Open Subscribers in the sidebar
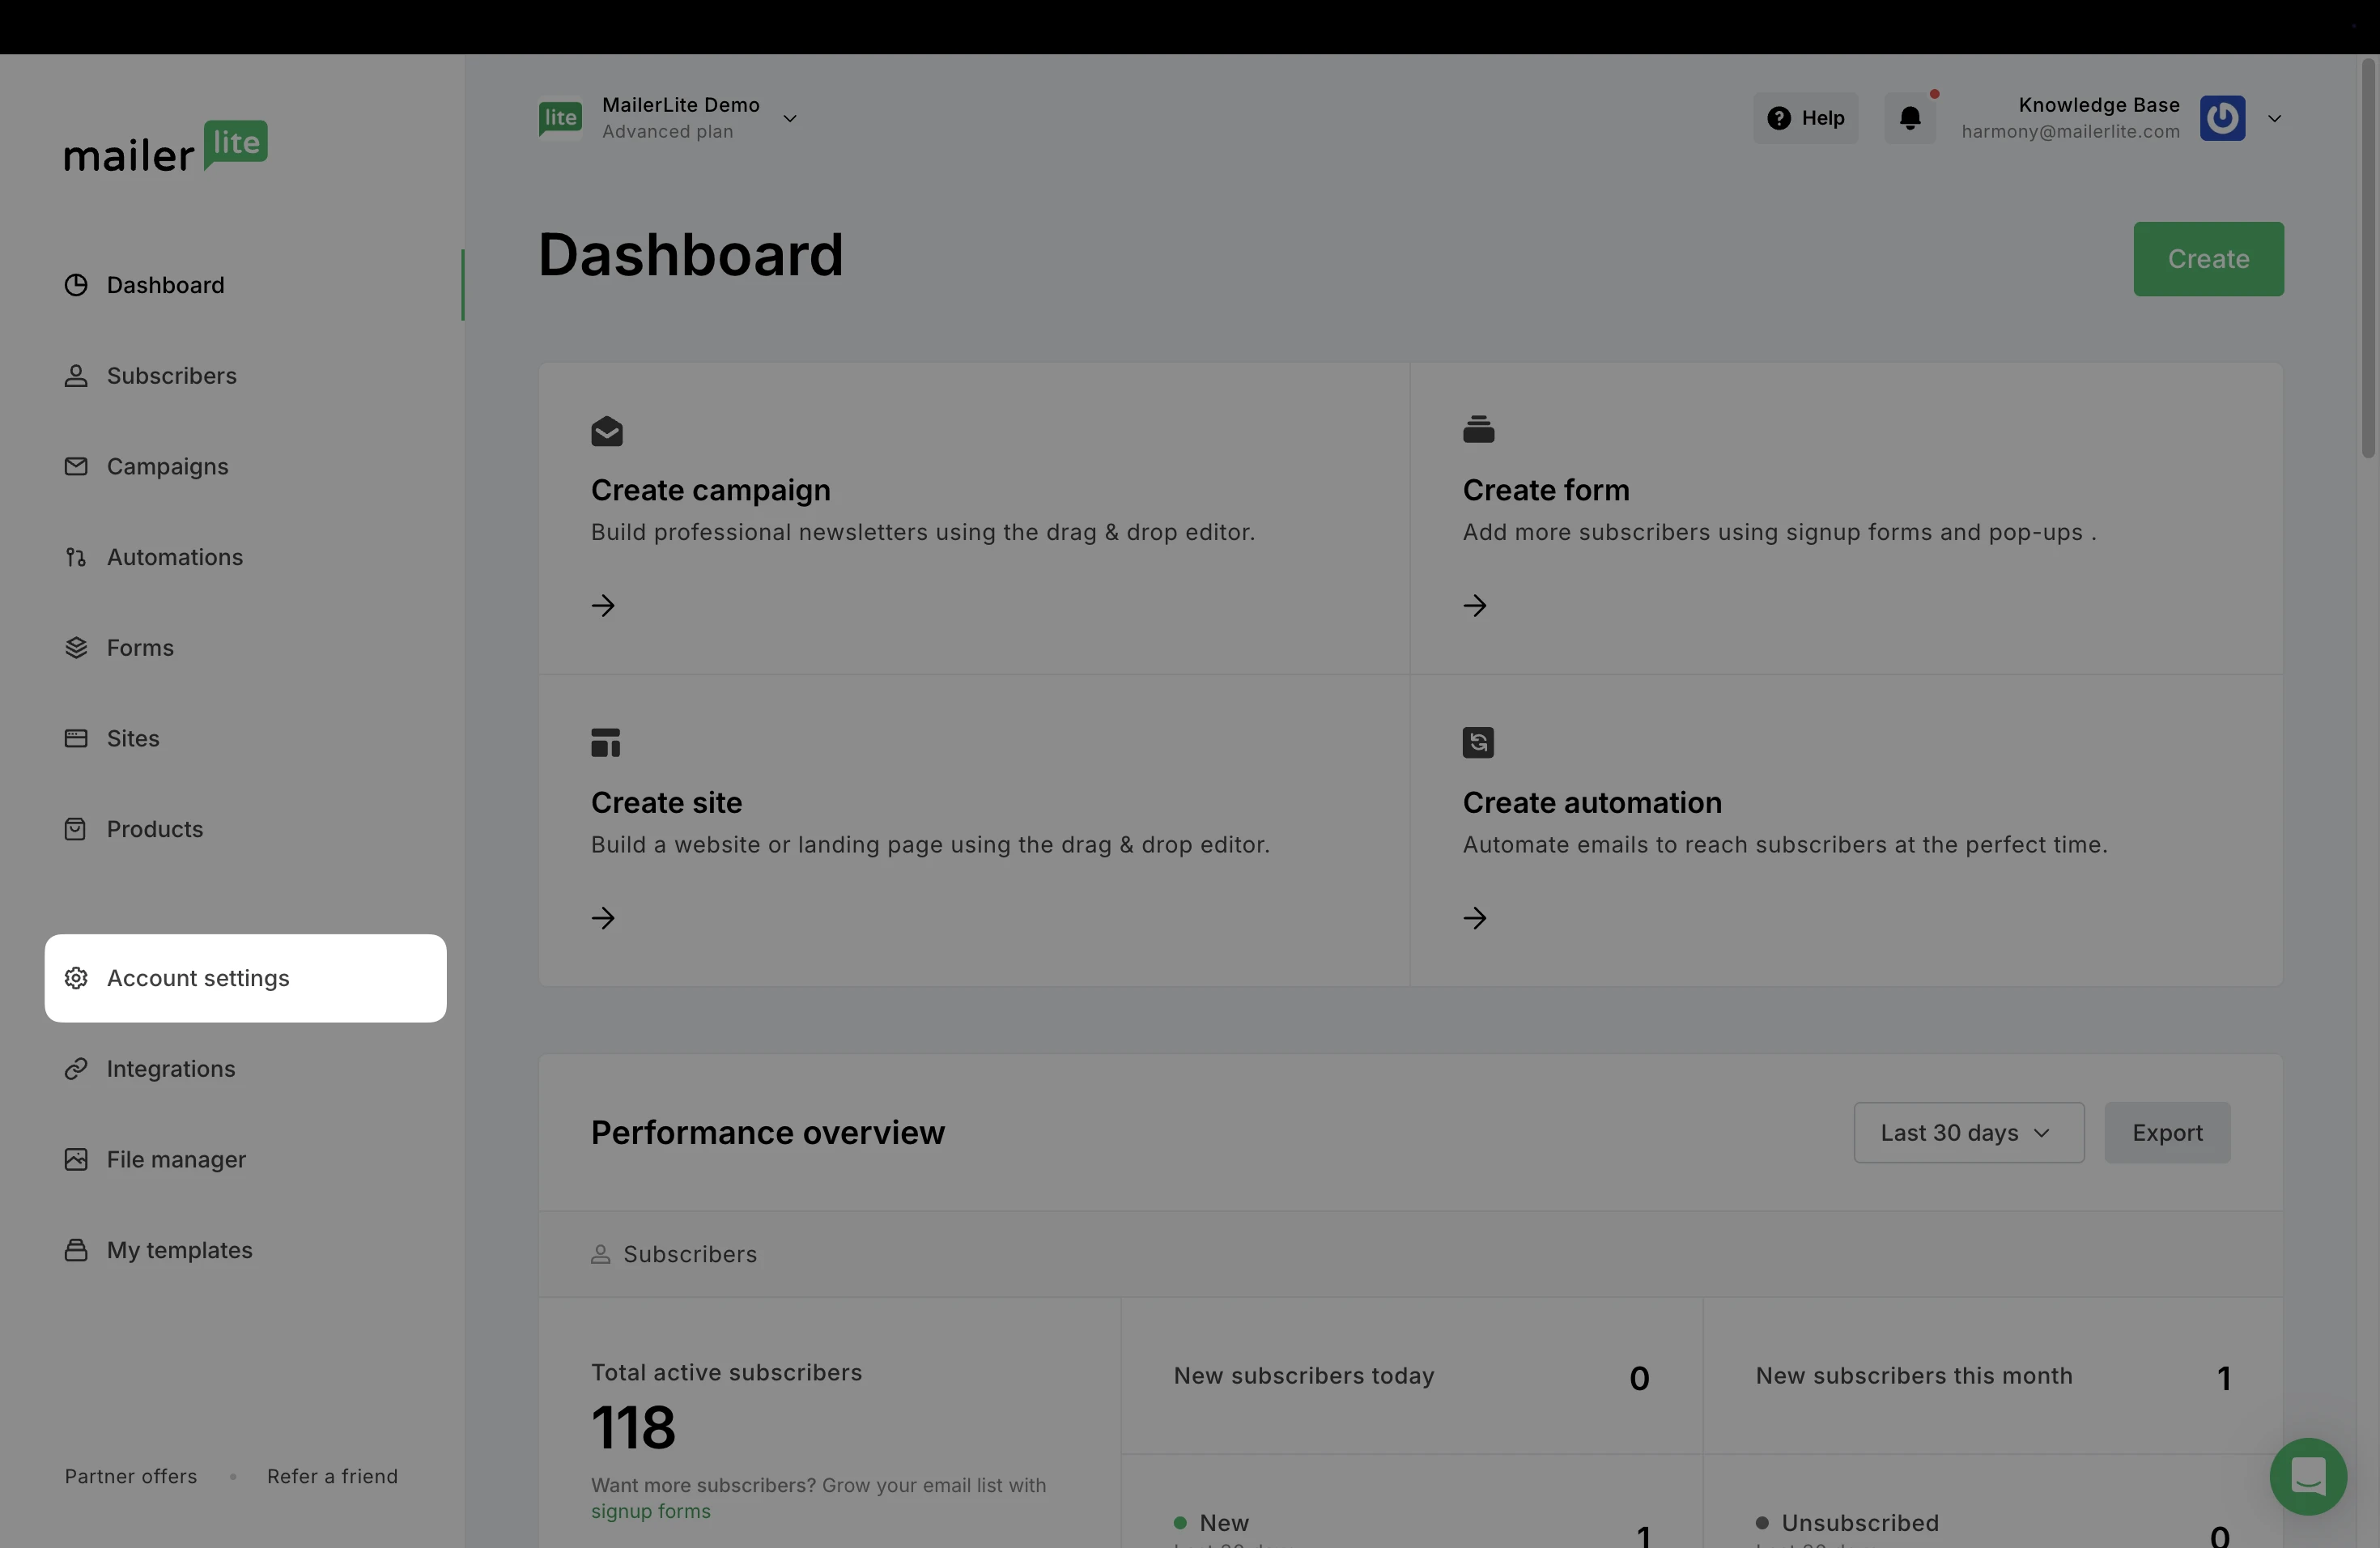The image size is (2380, 1548). (x=171, y=376)
